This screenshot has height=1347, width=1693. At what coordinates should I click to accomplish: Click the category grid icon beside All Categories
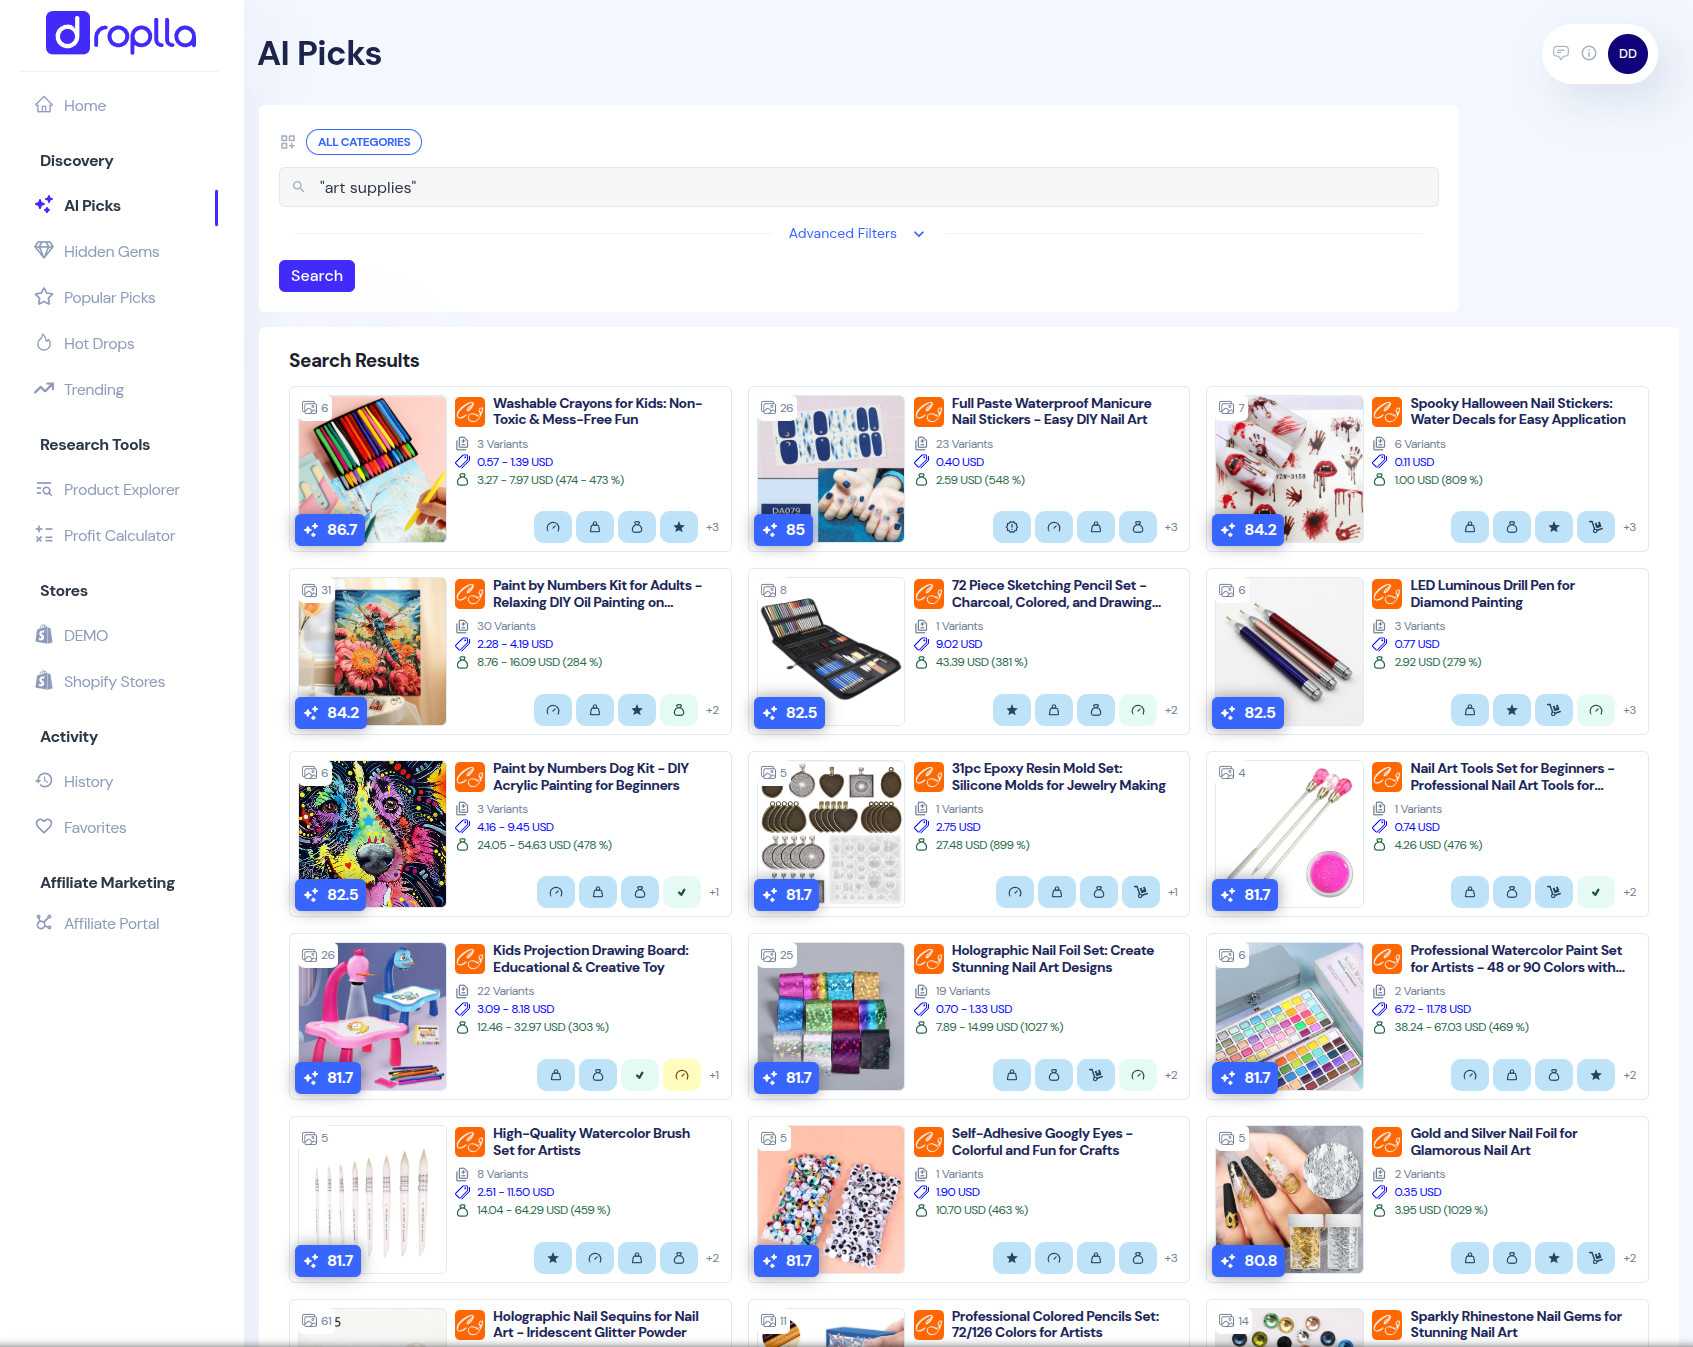[288, 142]
